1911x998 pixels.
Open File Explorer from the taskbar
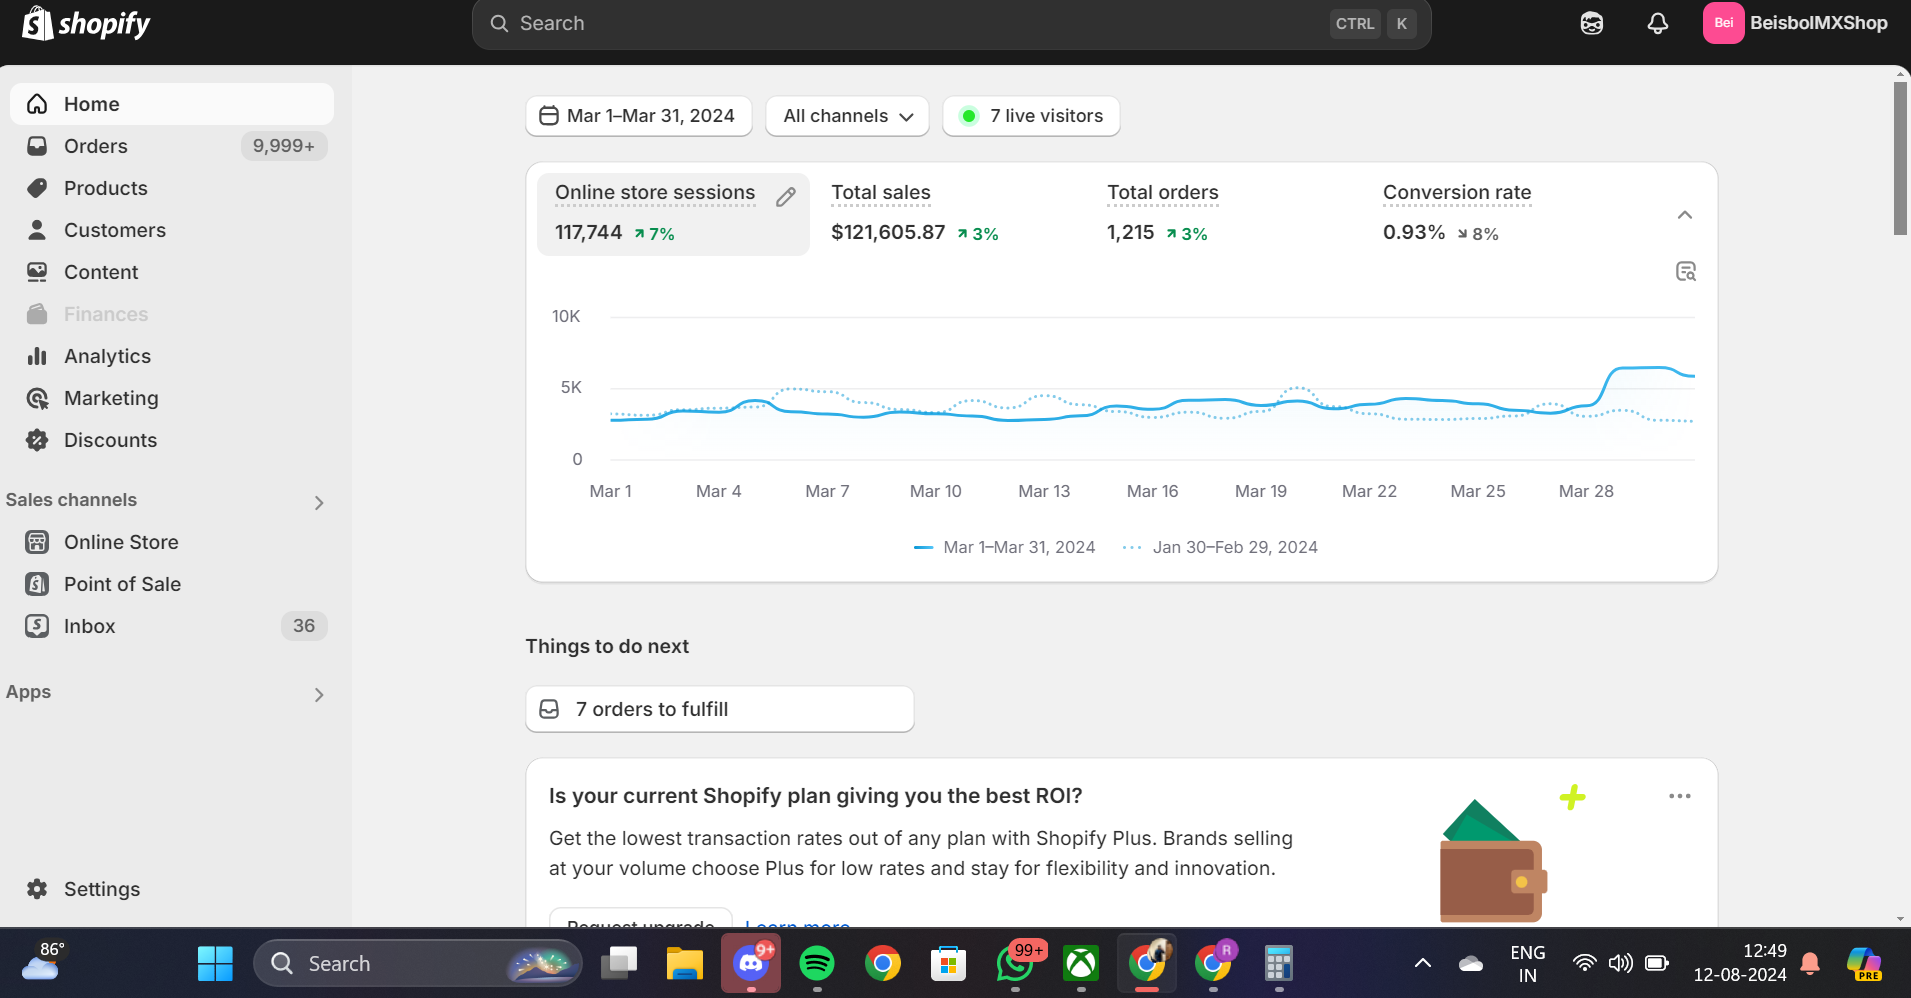pos(685,963)
